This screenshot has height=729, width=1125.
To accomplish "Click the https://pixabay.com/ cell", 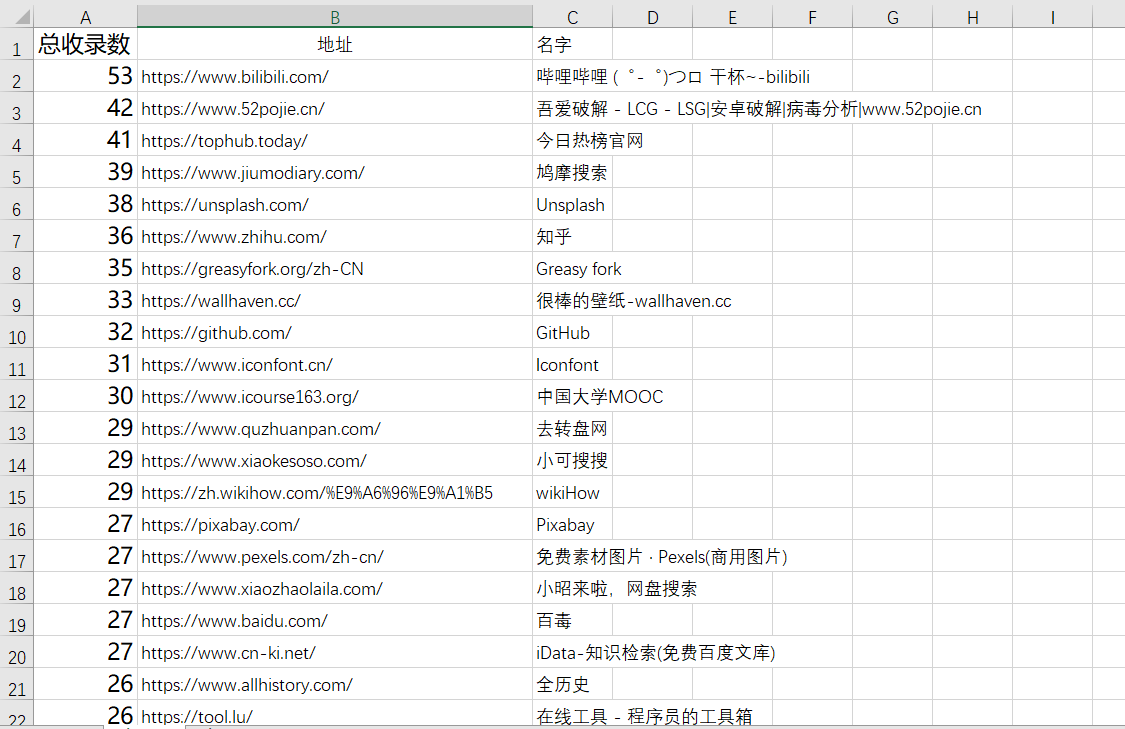I will [335, 525].
